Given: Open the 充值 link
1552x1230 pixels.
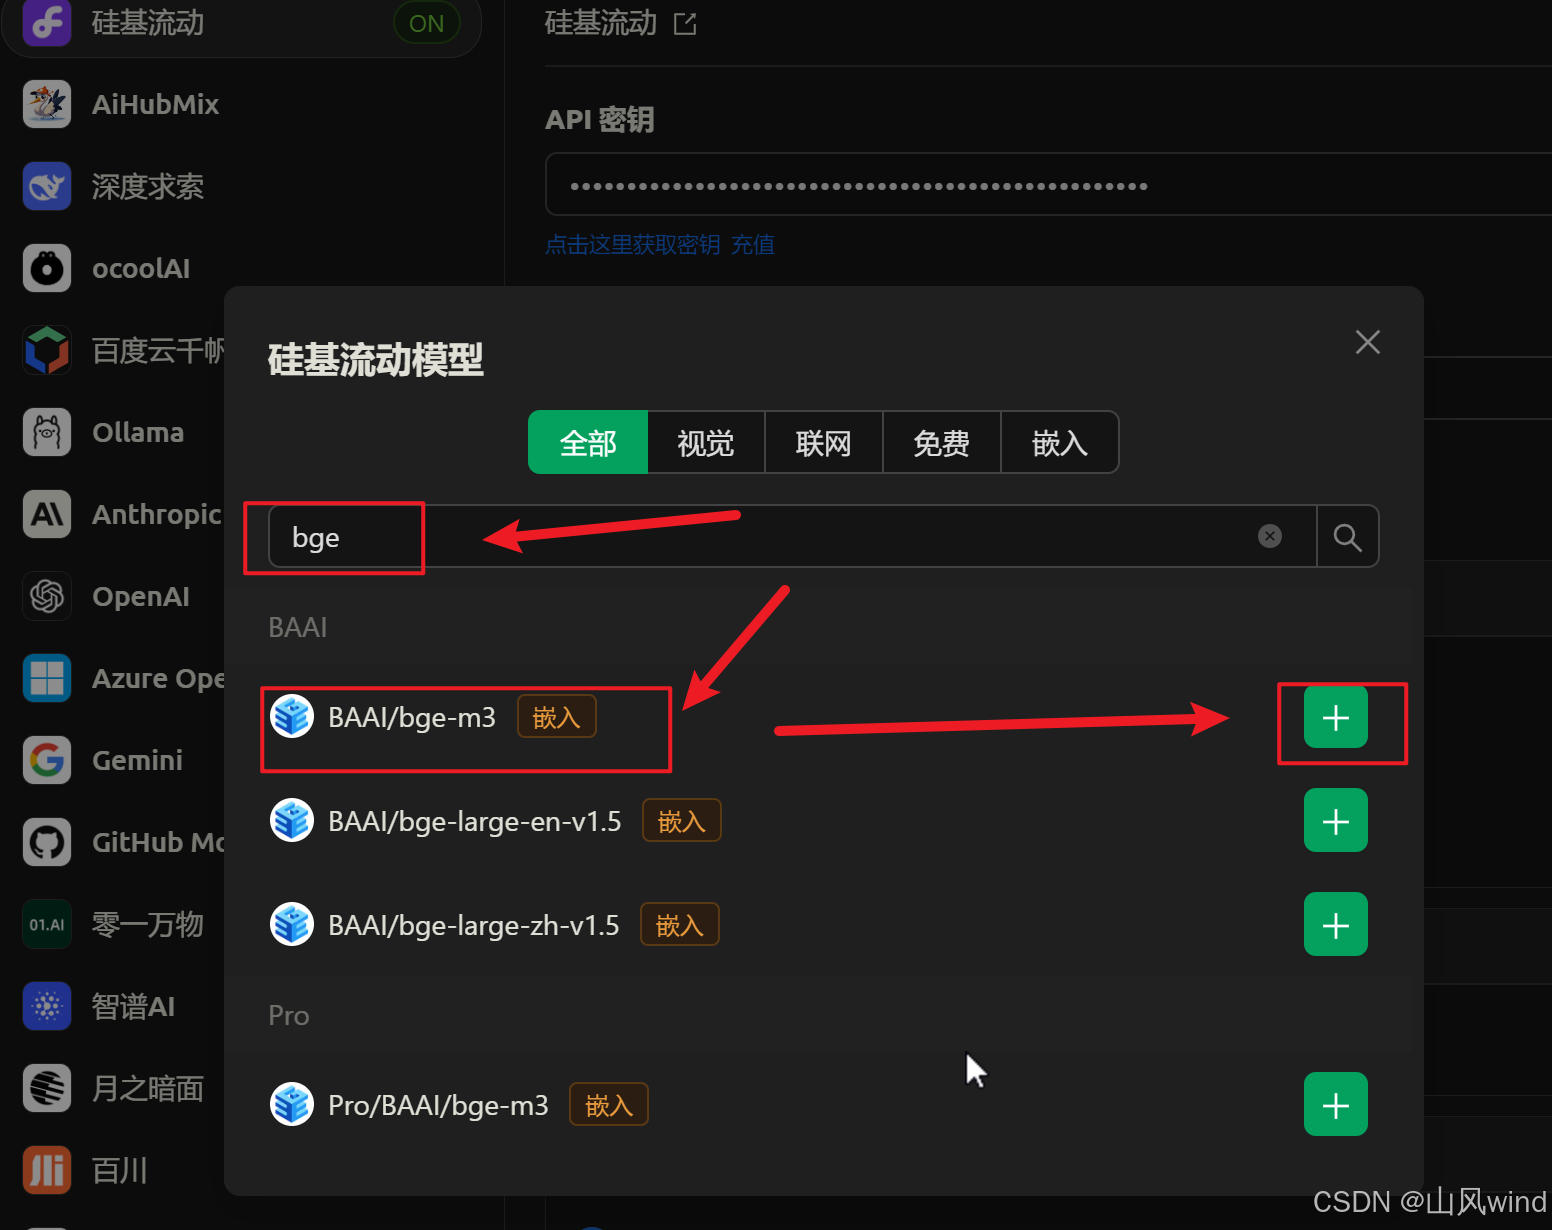Looking at the screenshot, I should click(753, 245).
